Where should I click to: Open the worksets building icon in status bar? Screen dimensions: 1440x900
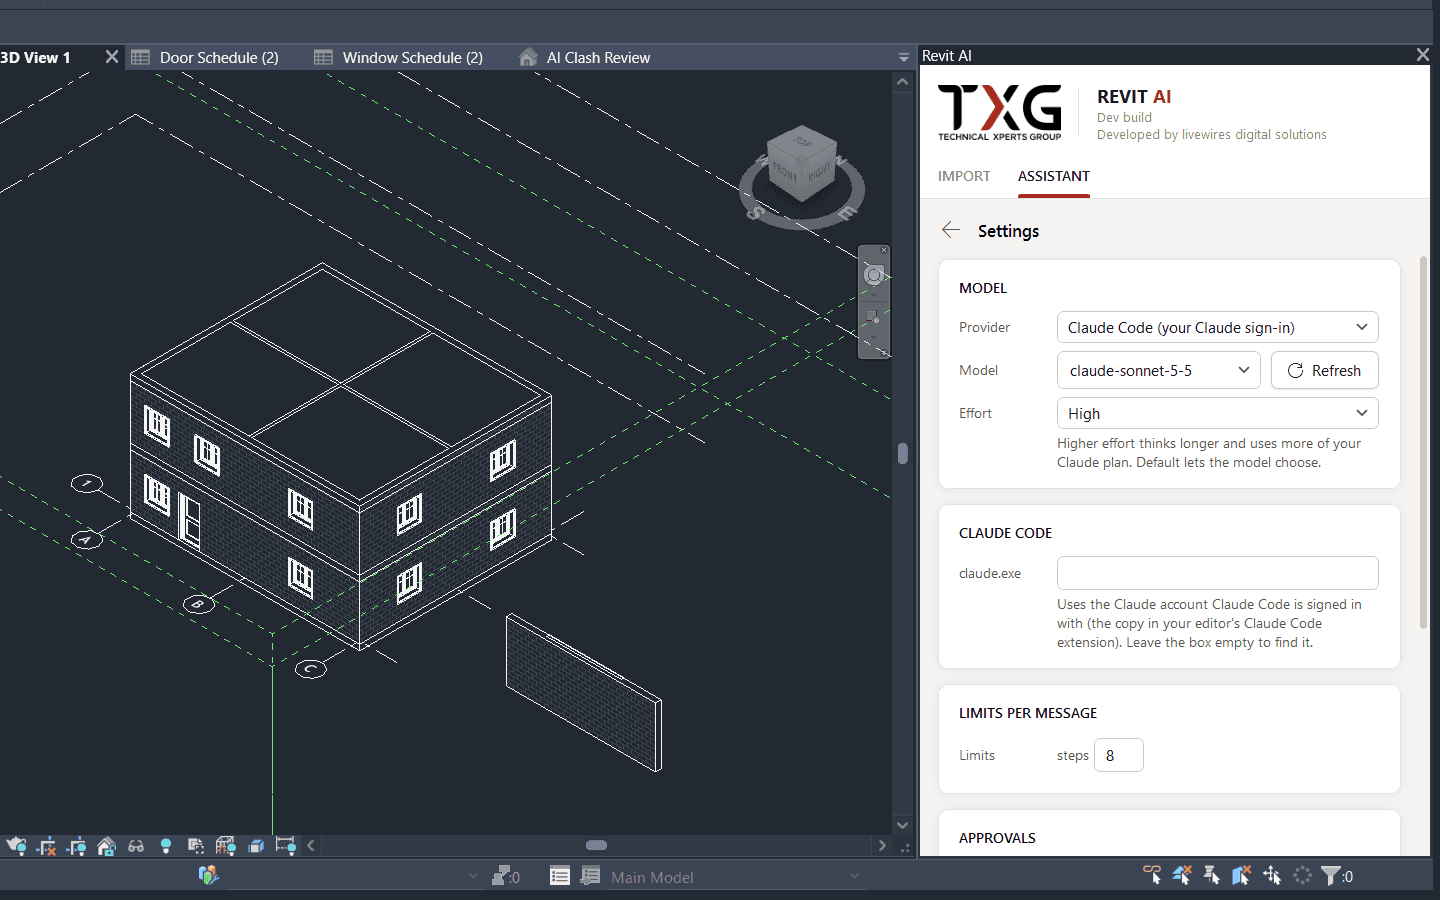[x=208, y=876]
